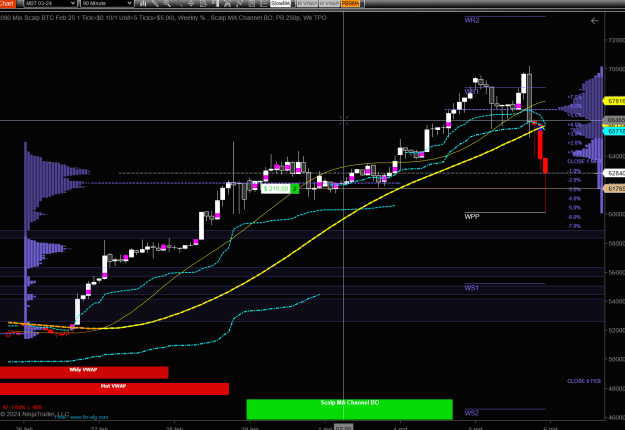Open the Chart tab

click(7, 3)
